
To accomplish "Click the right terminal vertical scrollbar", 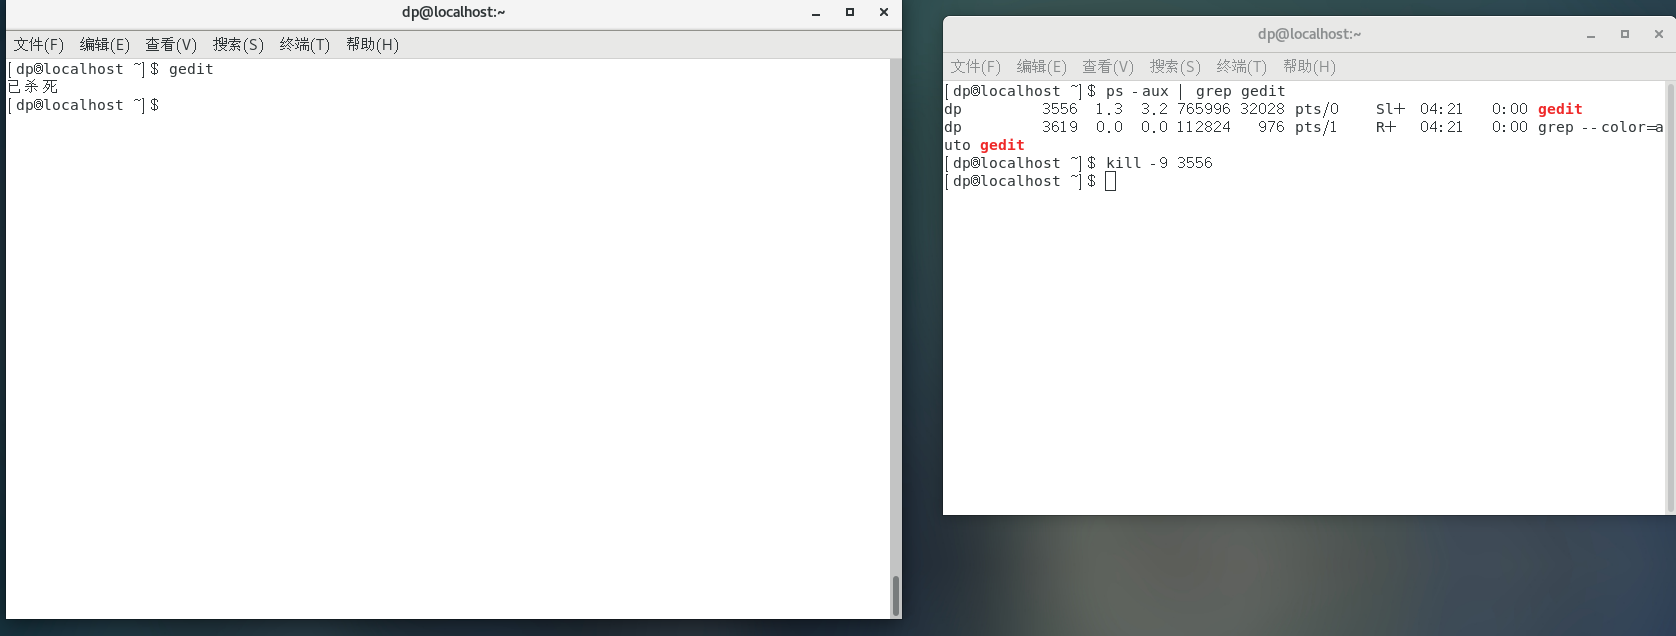I will pos(1670,297).
